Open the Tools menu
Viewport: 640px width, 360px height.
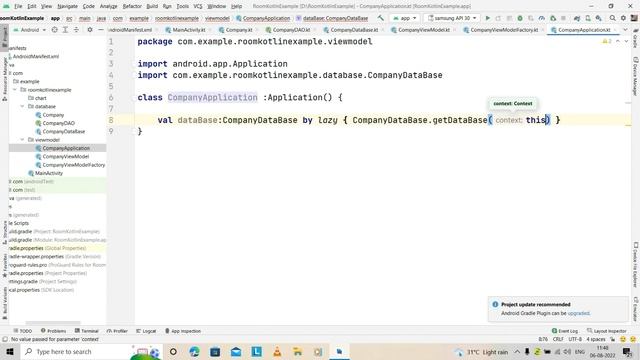(182, 6)
